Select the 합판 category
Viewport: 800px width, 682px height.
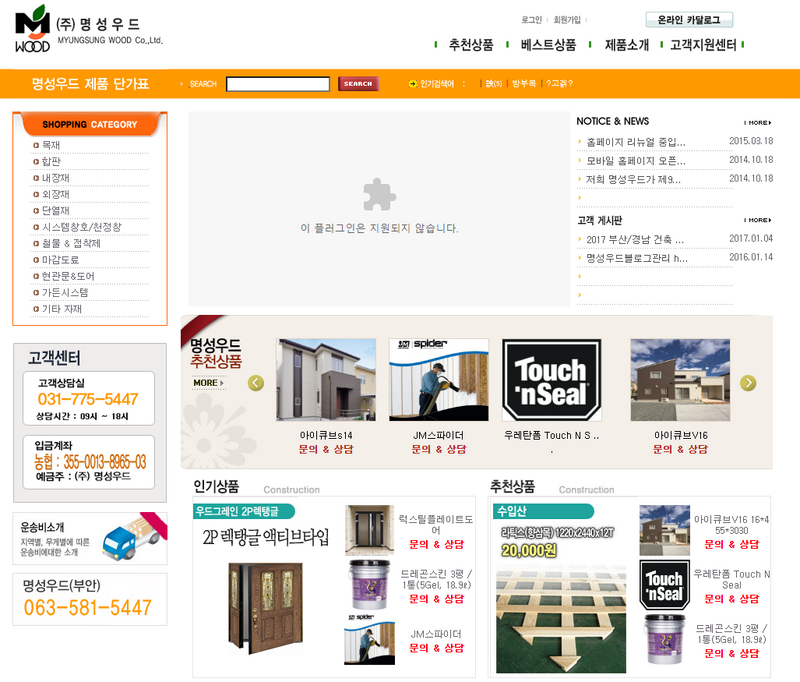51,162
